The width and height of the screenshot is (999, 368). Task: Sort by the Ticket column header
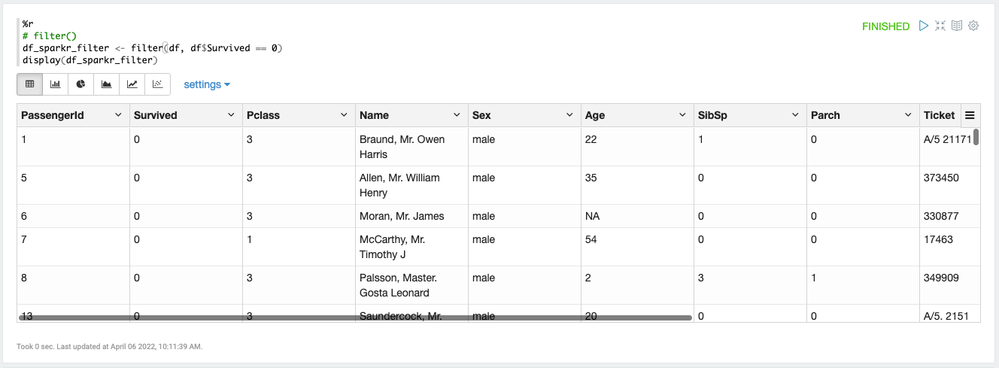click(x=939, y=115)
